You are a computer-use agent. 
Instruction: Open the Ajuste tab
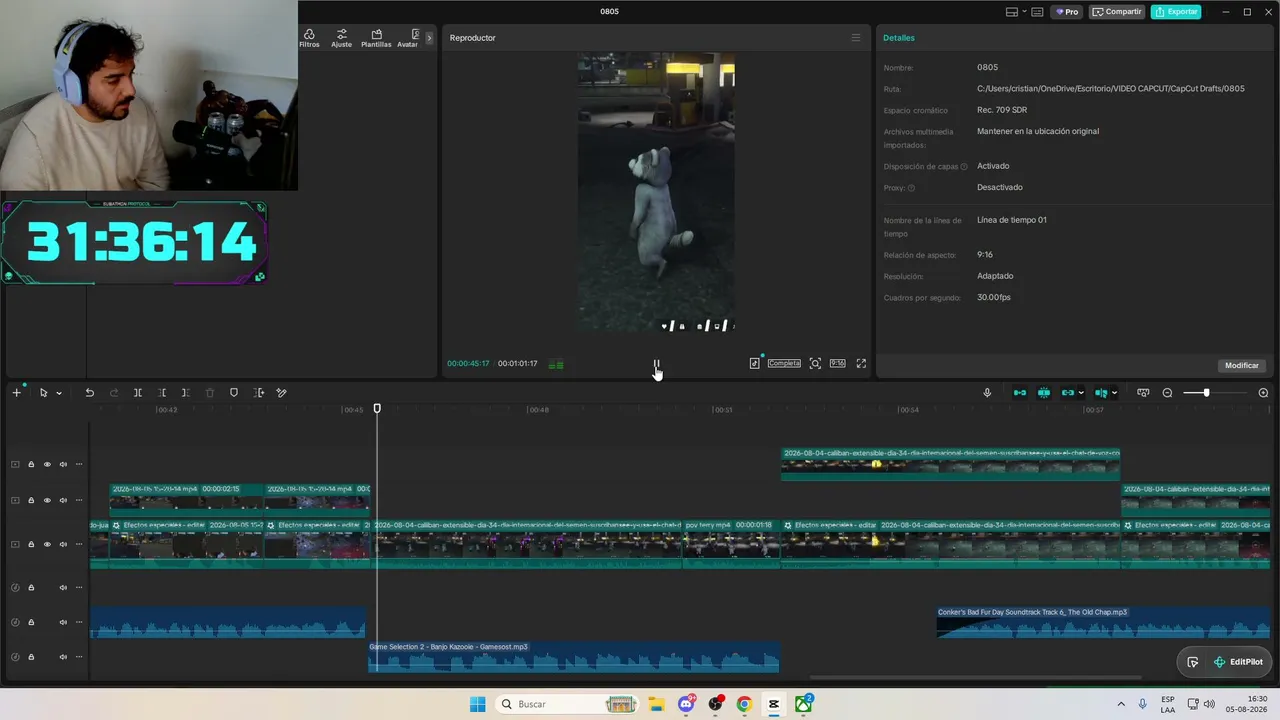point(342,38)
